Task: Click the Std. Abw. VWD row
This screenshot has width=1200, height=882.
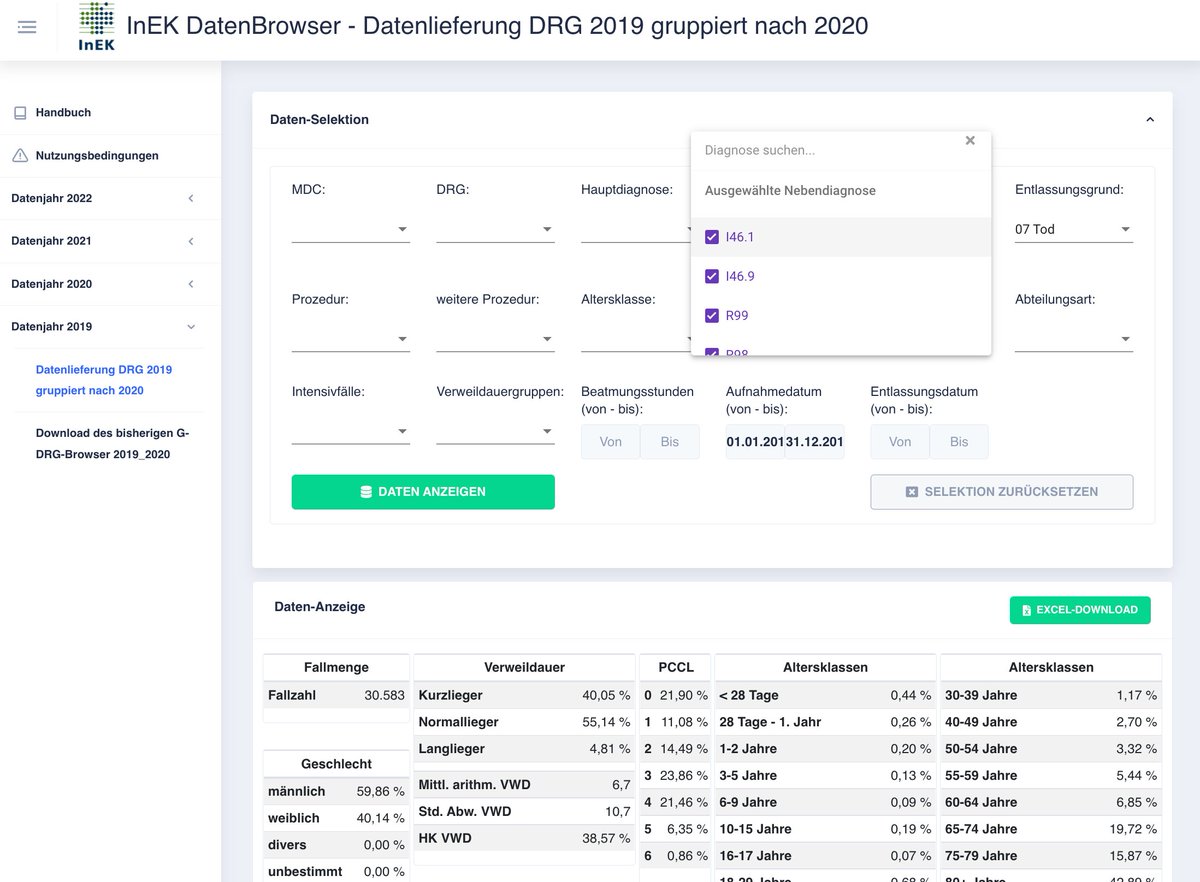Action: [525, 812]
